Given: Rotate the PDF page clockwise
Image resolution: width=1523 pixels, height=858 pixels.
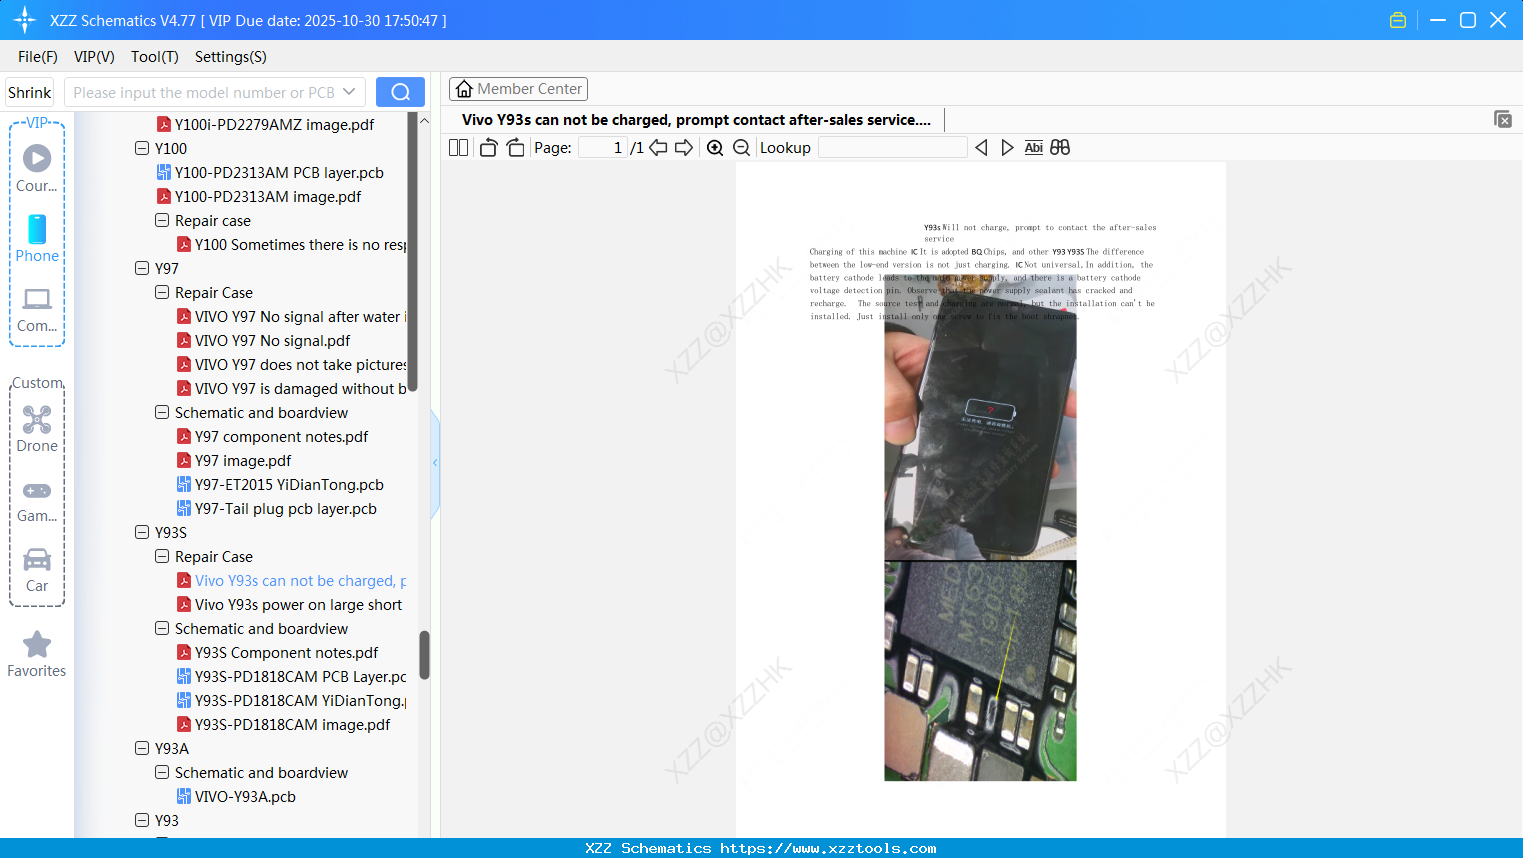Looking at the screenshot, I should coord(514,147).
